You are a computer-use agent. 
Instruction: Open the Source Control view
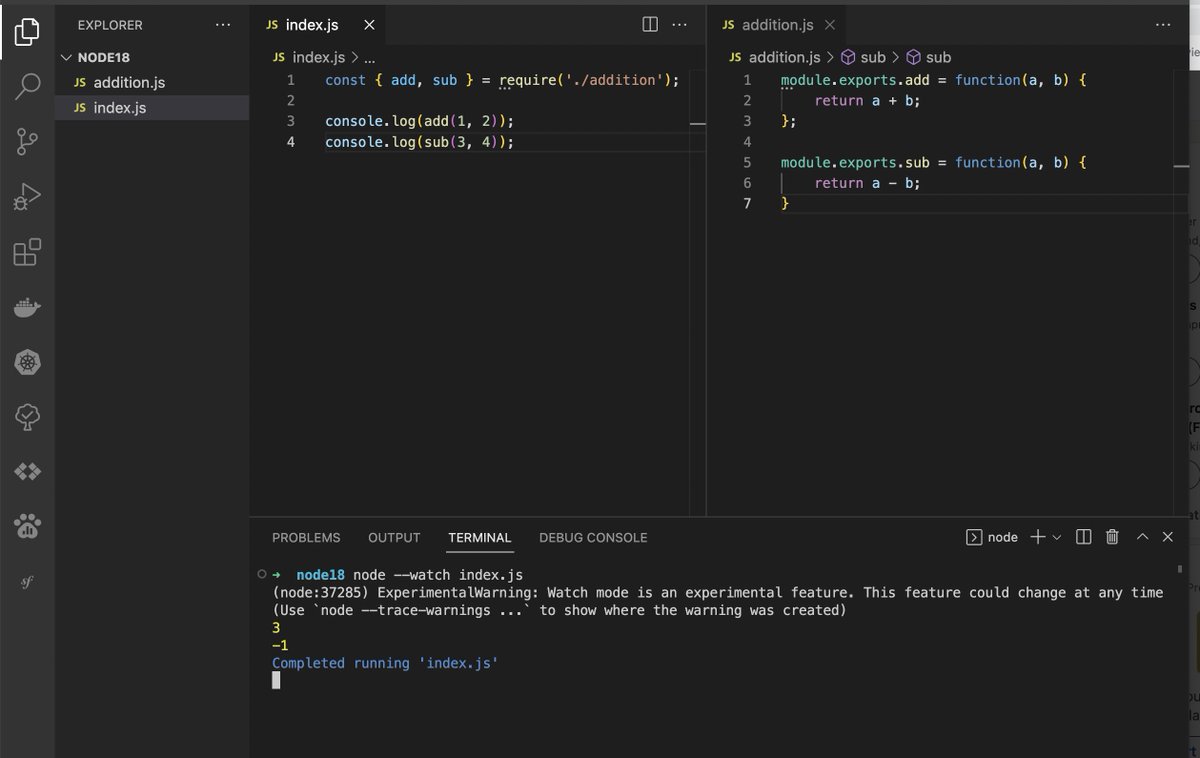(27, 142)
